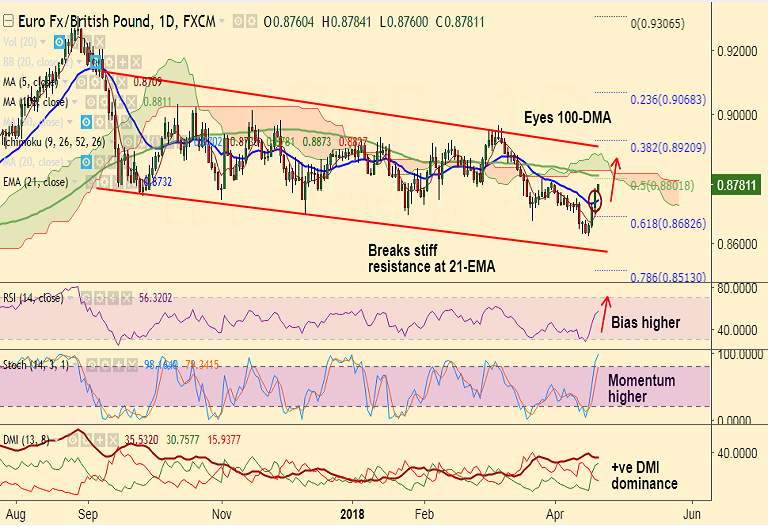Remove the DMI indicator with X
The width and height of the screenshot is (768, 527).
(113, 440)
